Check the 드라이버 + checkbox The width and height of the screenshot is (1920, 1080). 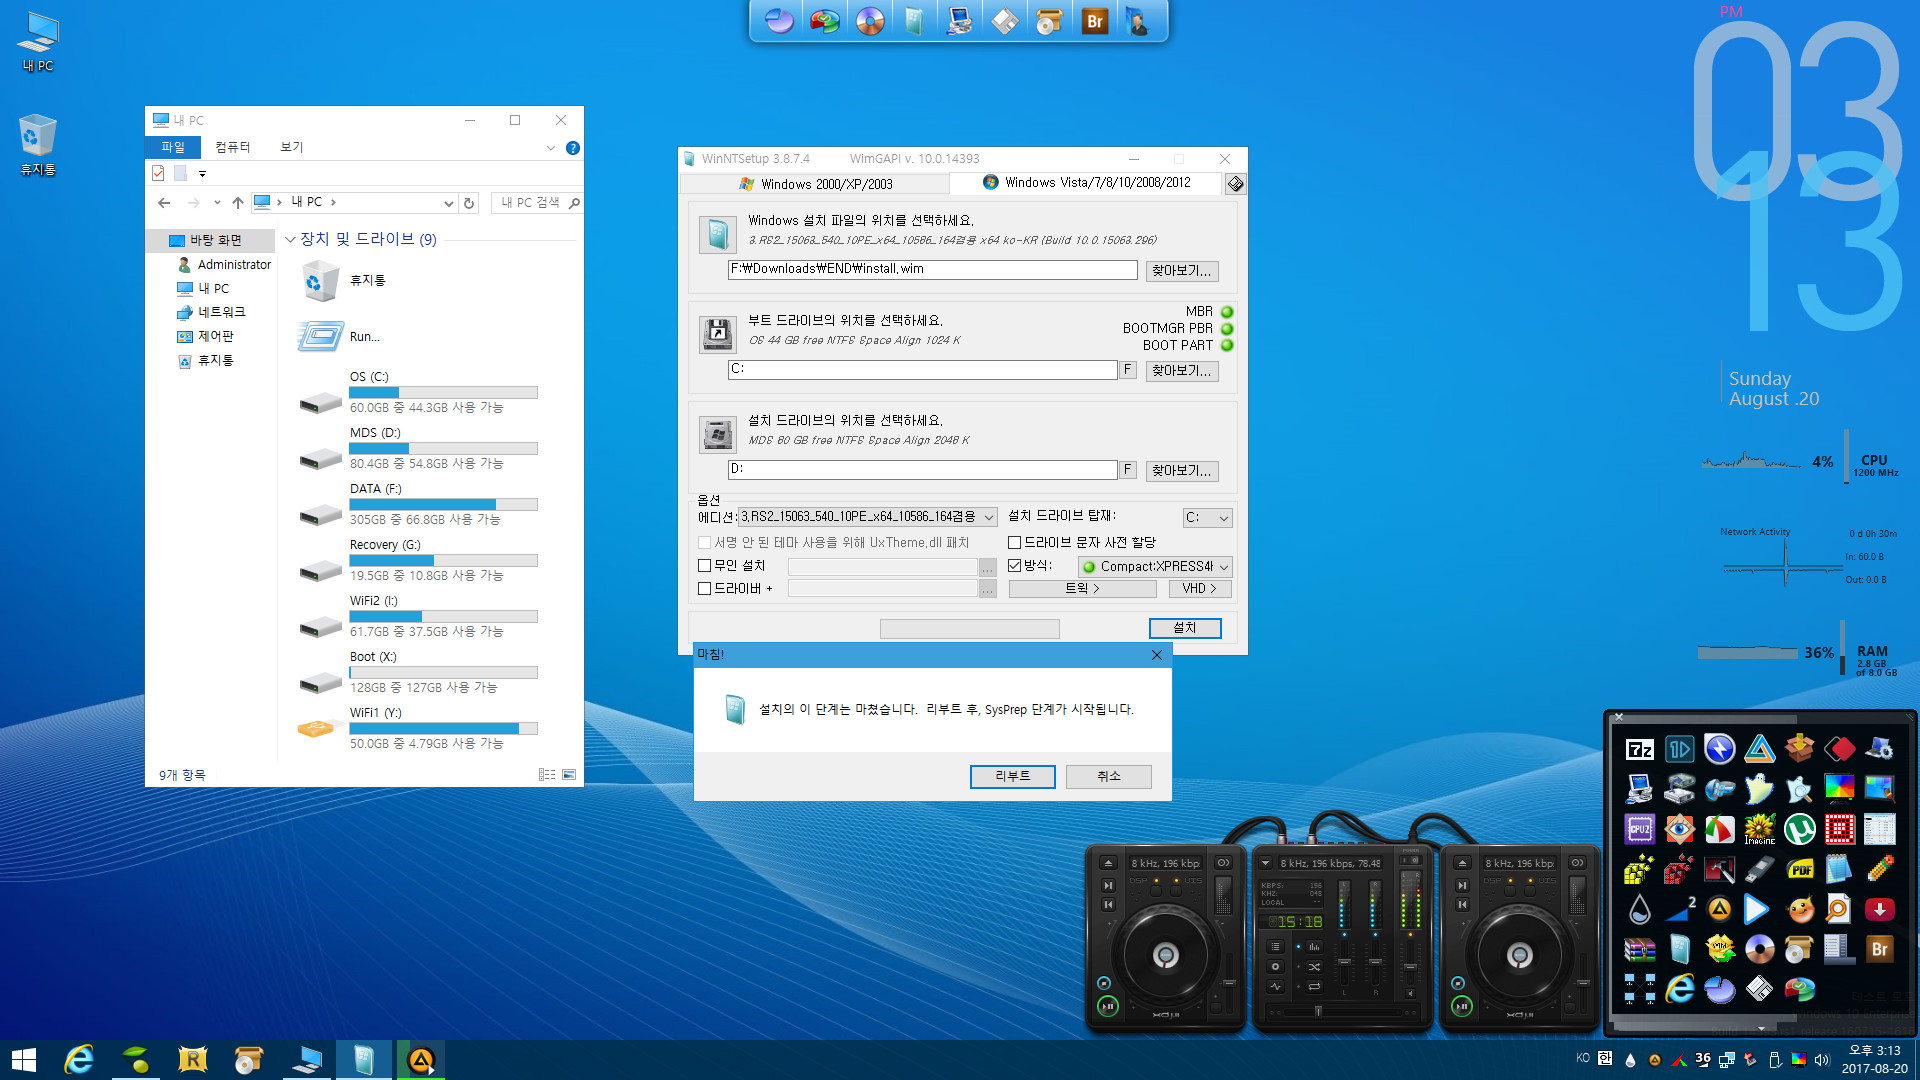[x=704, y=589]
